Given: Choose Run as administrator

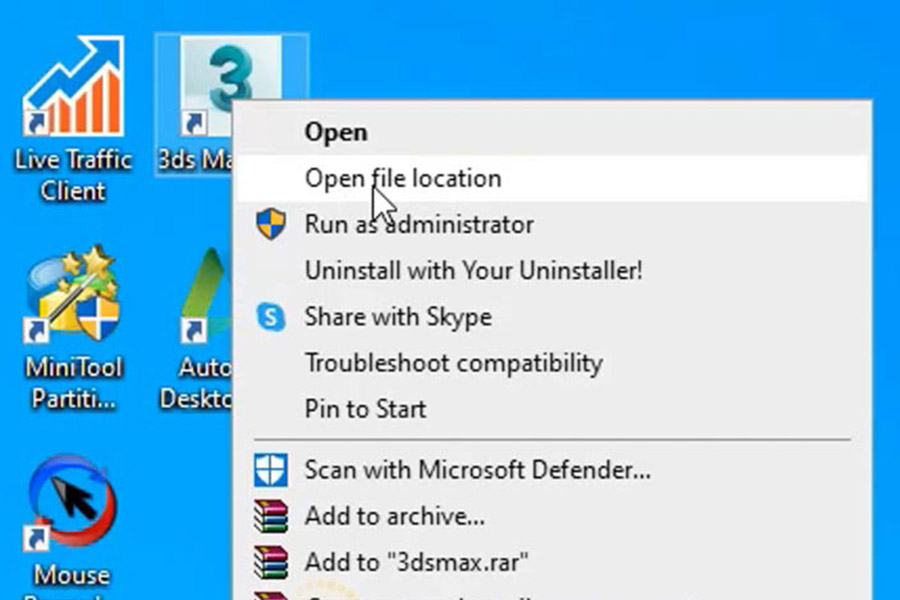Looking at the screenshot, I should (551, 224).
